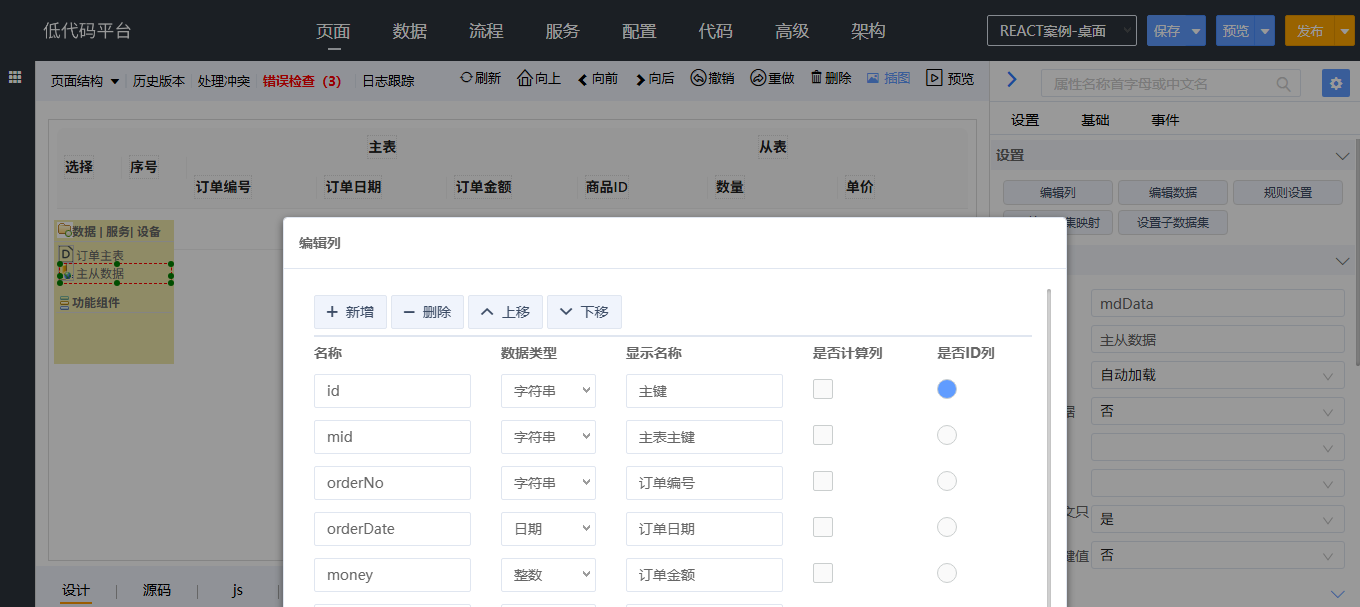Open the 发布 dropdown arrow

(x=1344, y=31)
